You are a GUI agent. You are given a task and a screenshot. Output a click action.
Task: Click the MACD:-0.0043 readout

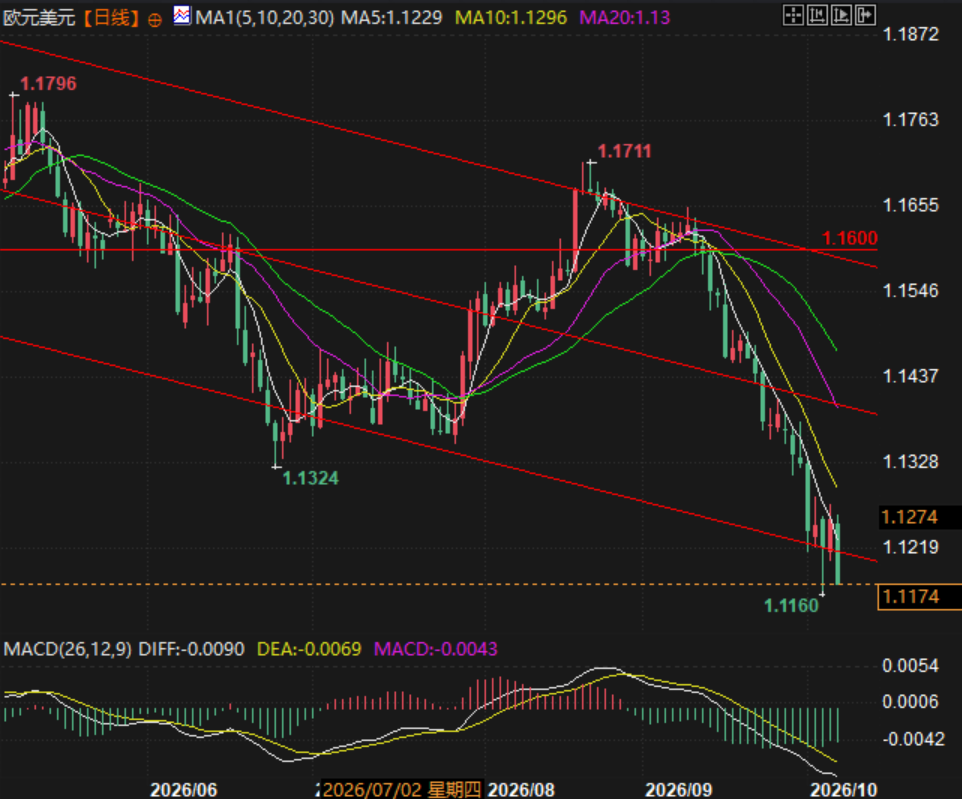[436, 649]
